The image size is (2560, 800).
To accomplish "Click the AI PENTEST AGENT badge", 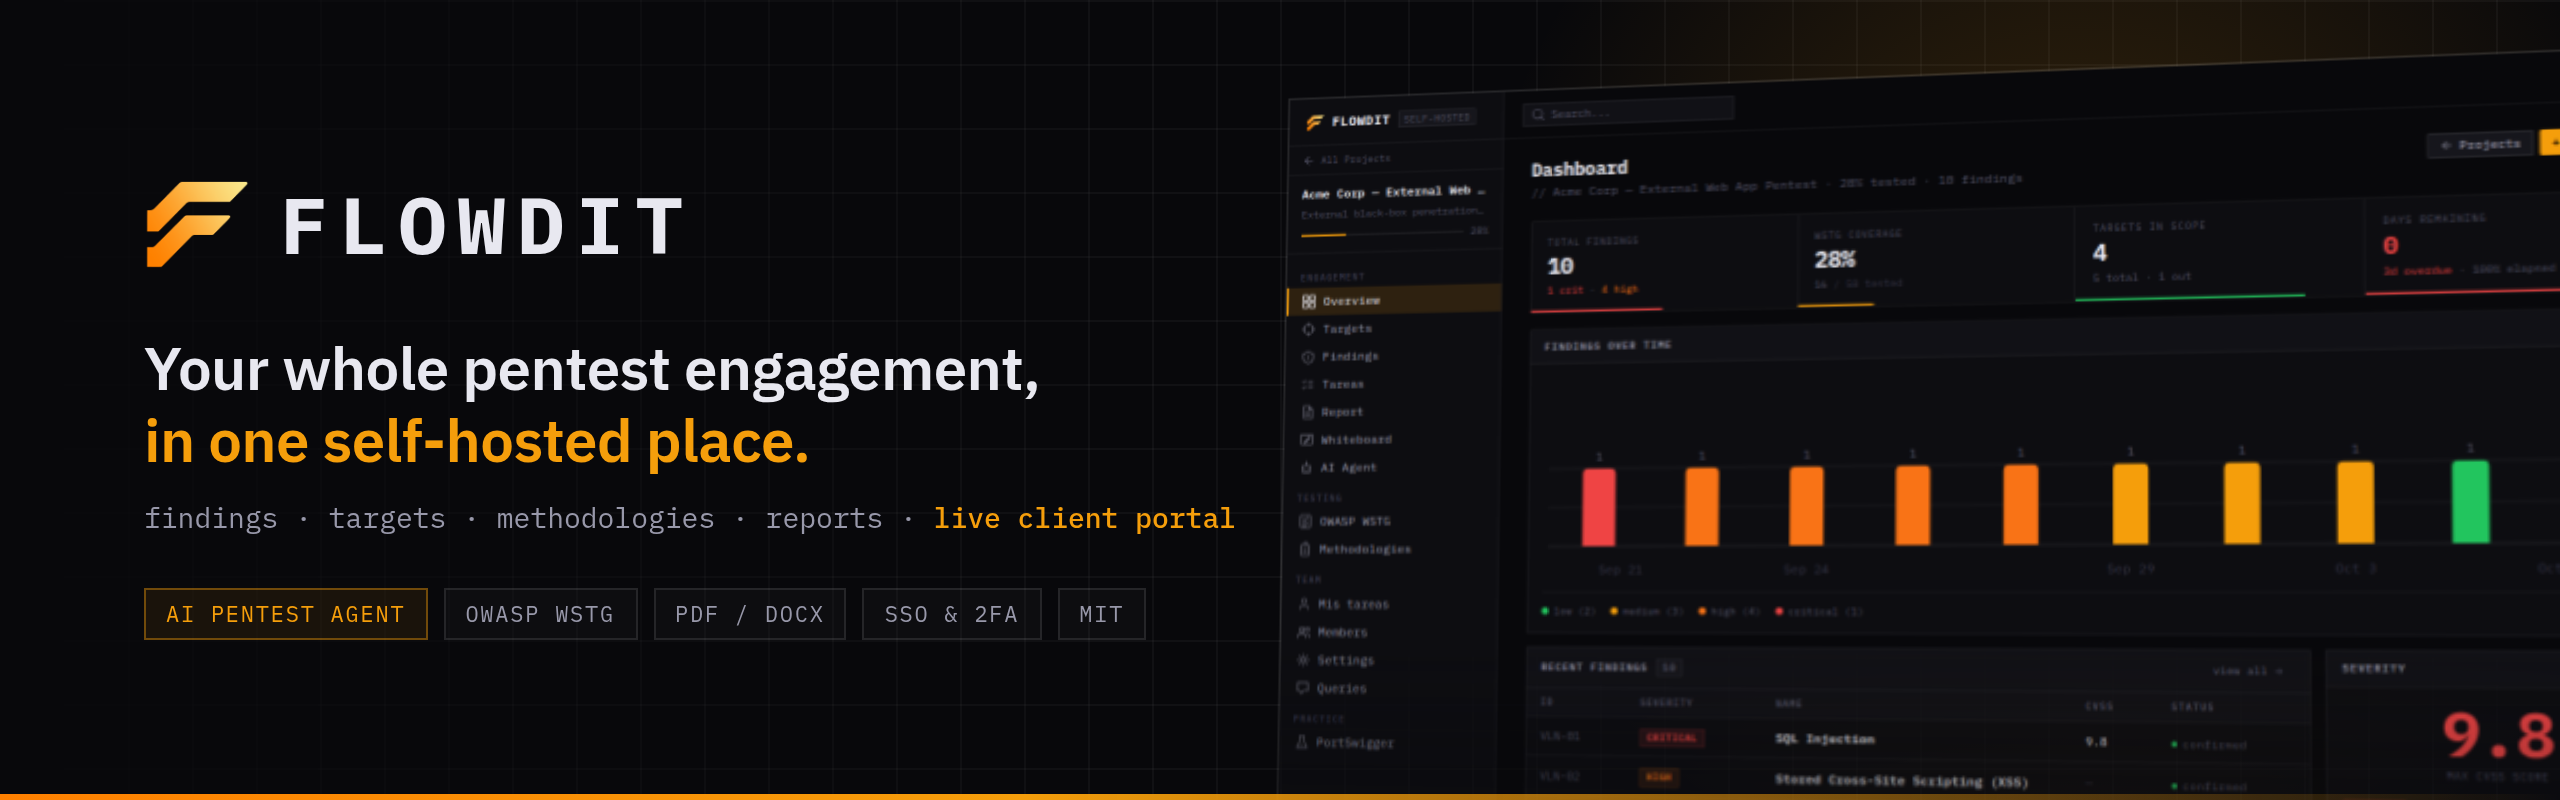I will point(286,614).
